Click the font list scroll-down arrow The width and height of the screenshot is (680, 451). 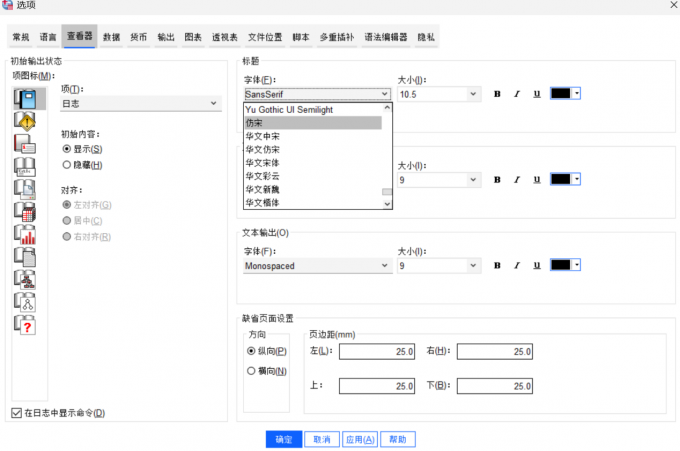(x=387, y=204)
